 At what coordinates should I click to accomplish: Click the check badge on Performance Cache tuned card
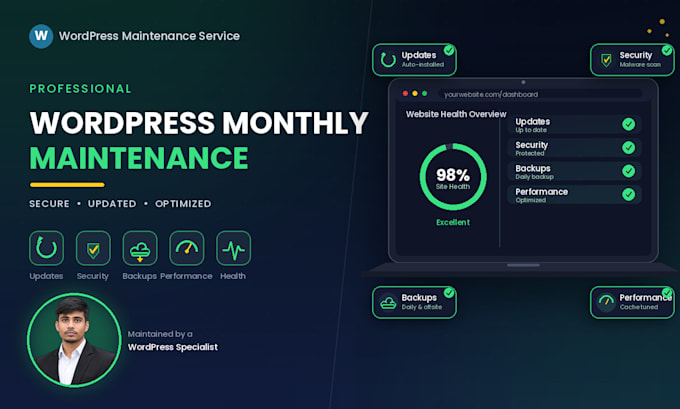pyautogui.click(x=667, y=293)
